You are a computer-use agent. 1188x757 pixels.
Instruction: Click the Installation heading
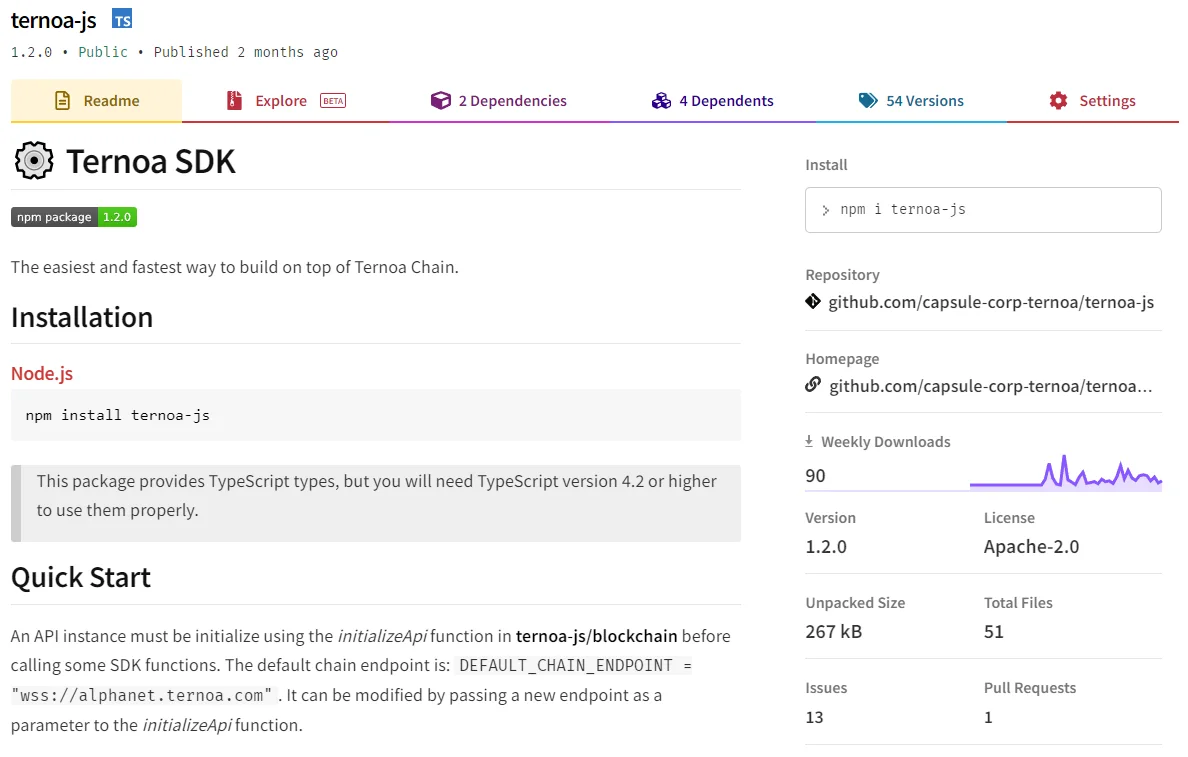point(82,318)
